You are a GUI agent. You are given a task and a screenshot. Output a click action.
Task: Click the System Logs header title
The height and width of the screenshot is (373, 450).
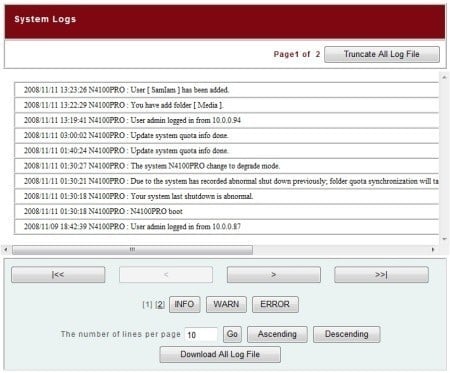[x=45, y=19]
